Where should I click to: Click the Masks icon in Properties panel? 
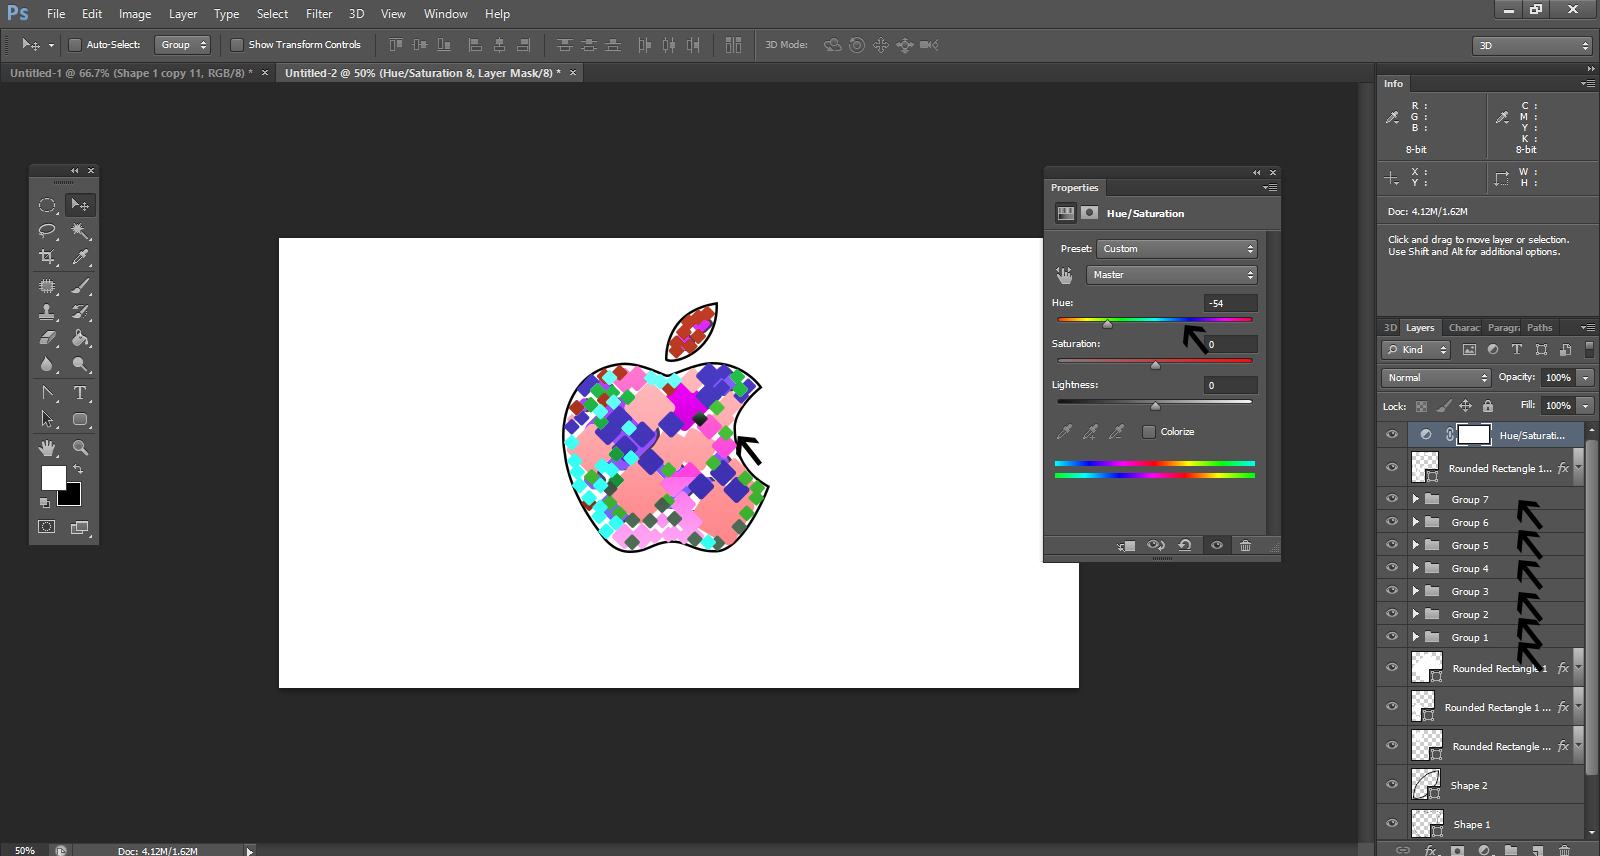coord(1090,213)
